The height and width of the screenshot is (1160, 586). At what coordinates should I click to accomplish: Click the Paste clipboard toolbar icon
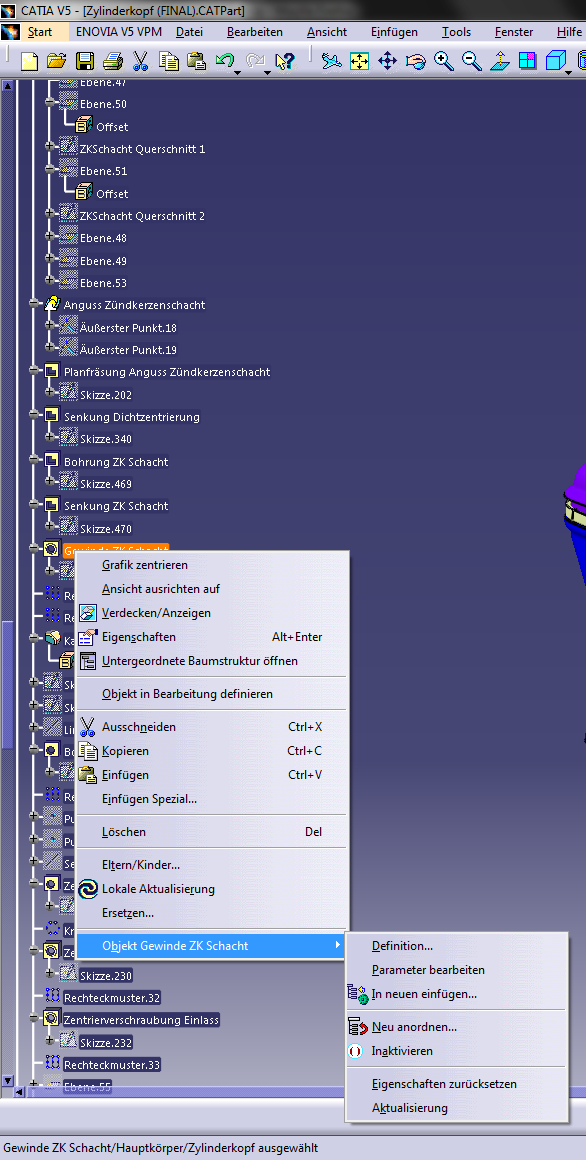[x=196, y=61]
